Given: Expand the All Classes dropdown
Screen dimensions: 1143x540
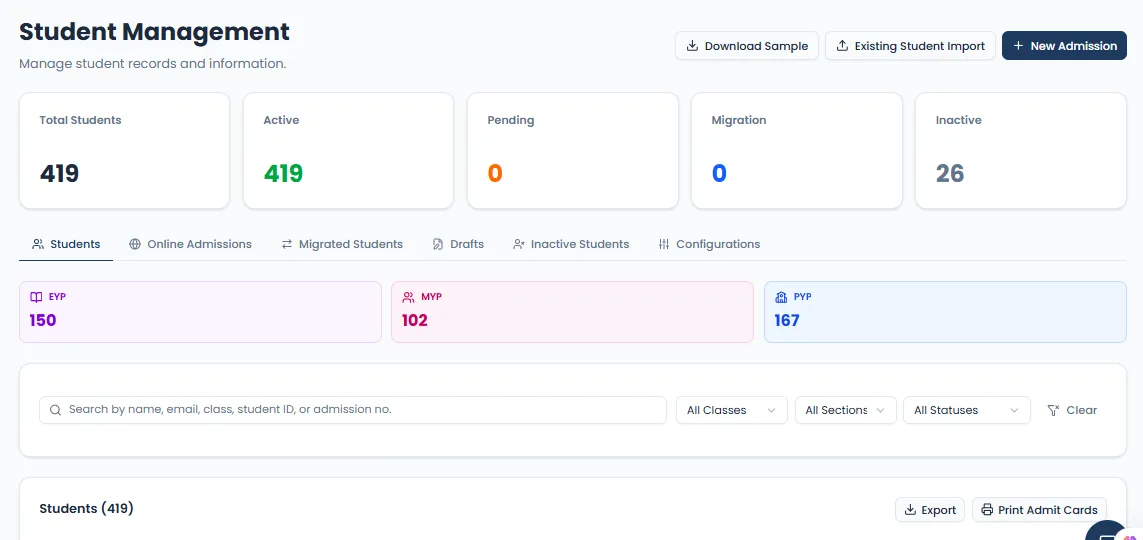Looking at the screenshot, I should (732, 410).
